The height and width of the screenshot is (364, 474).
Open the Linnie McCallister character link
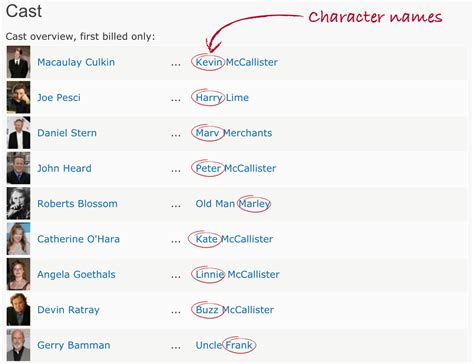tap(237, 274)
